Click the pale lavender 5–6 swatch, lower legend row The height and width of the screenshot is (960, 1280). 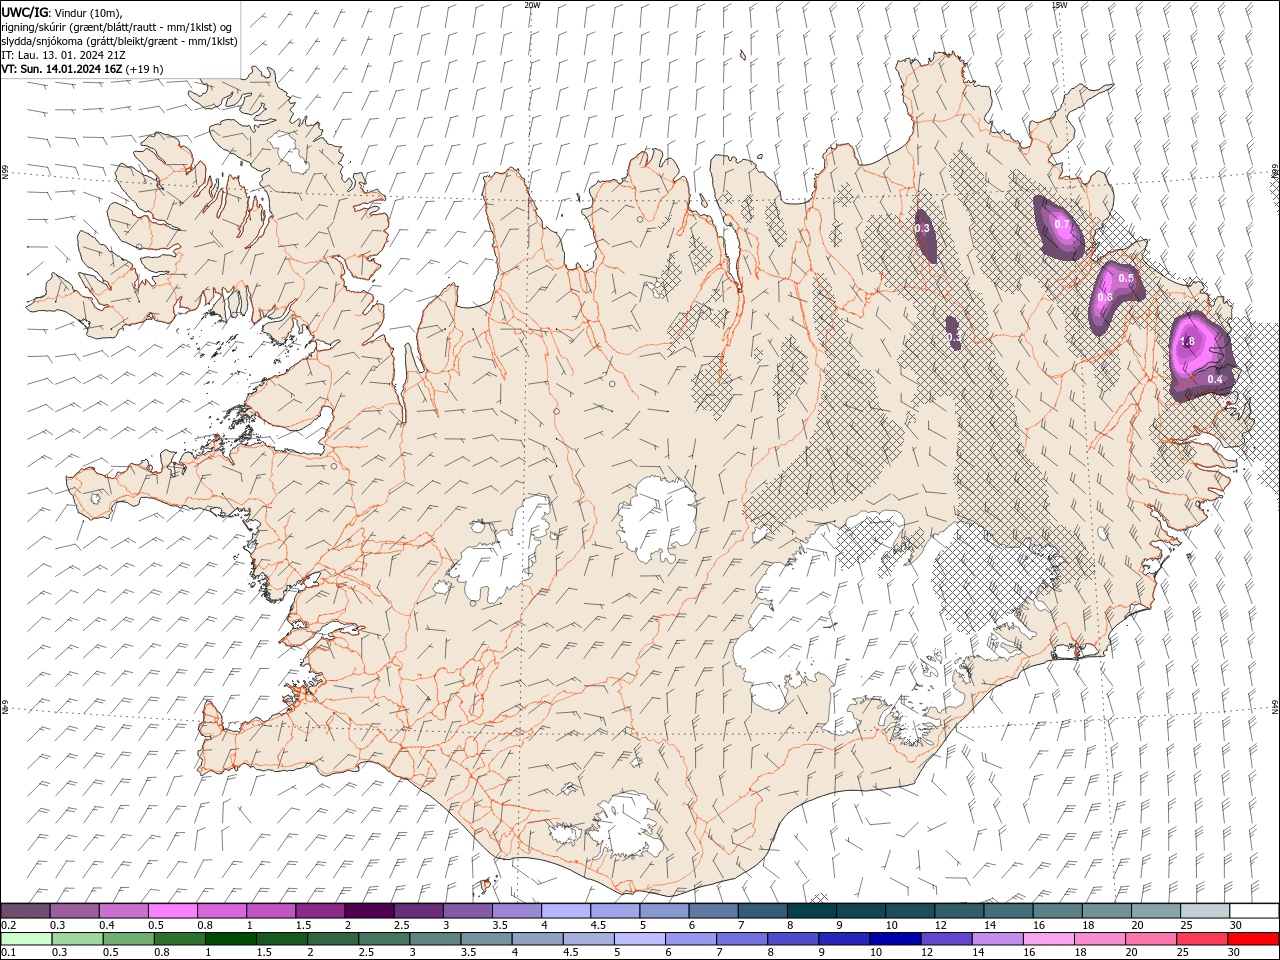click(x=638, y=939)
